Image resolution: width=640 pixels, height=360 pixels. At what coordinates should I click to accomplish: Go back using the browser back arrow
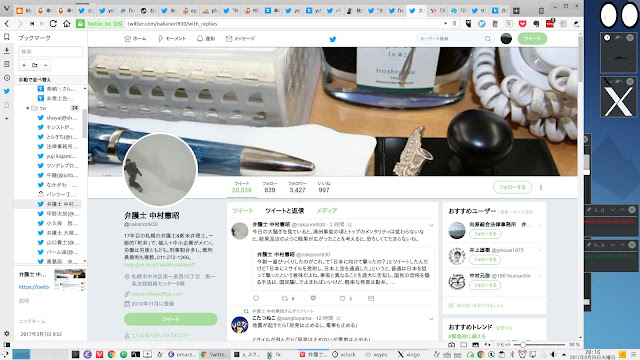coord(7,24)
